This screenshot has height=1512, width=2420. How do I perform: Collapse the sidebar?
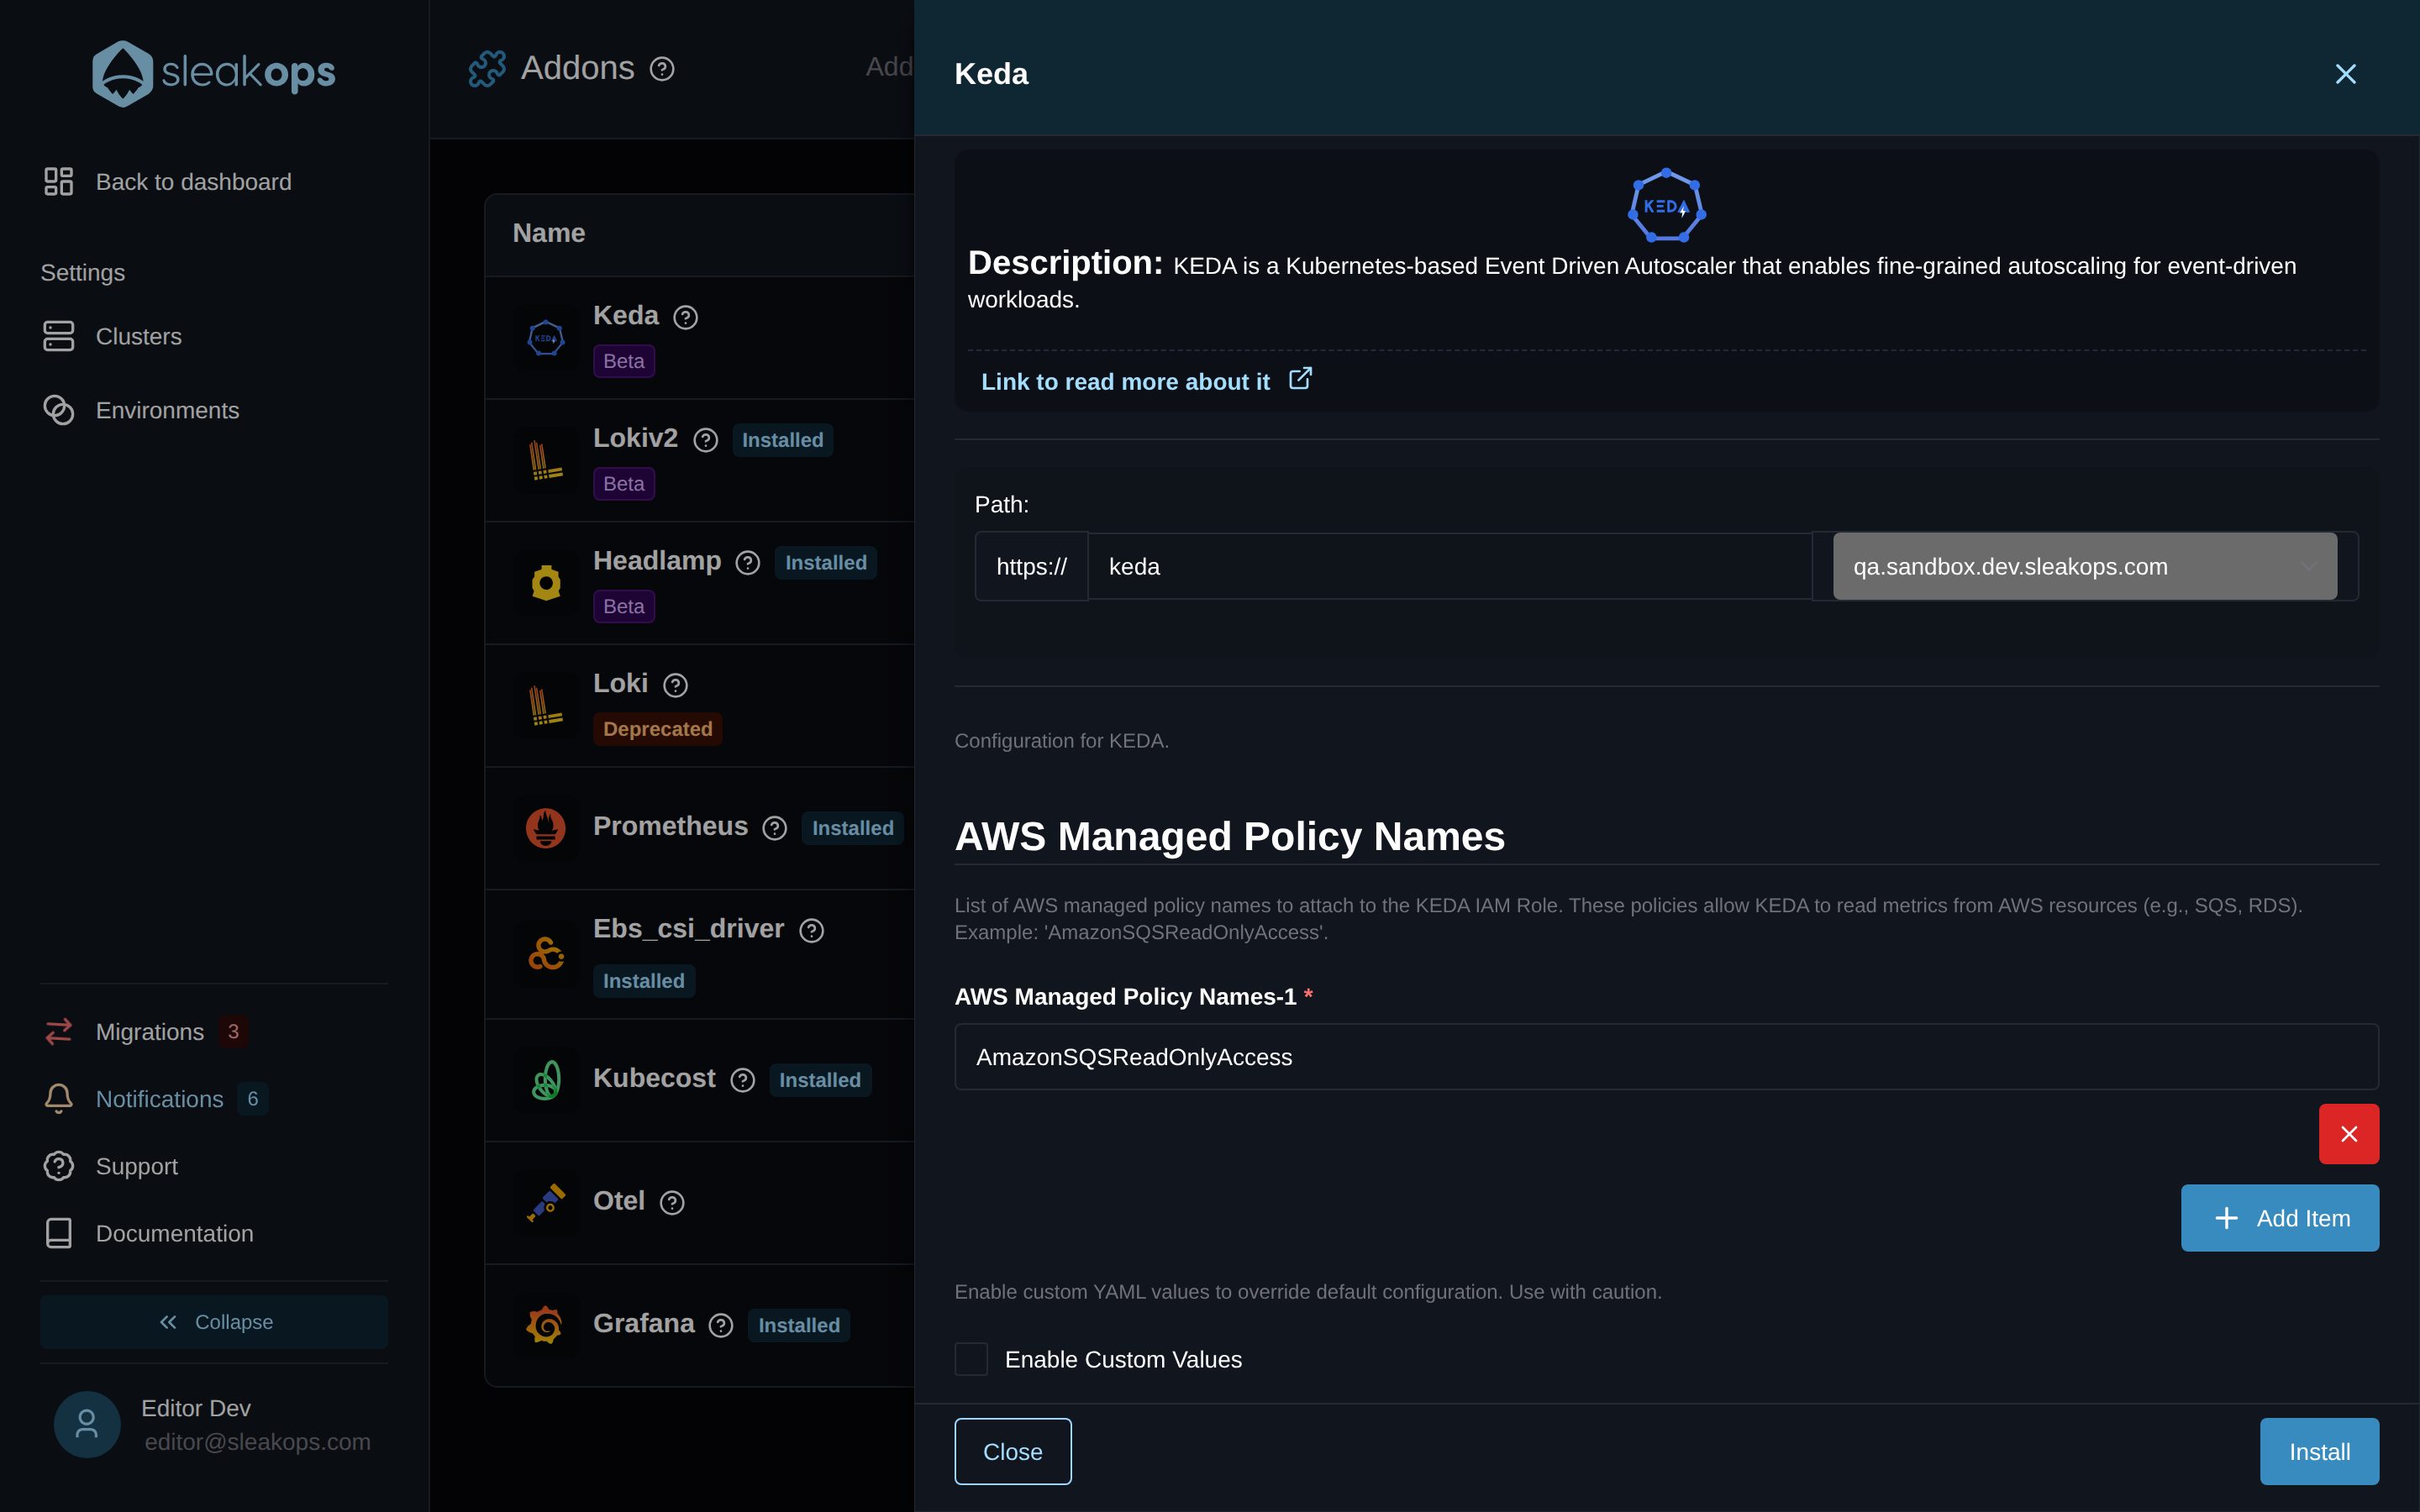pyautogui.click(x=214, y=1322)
